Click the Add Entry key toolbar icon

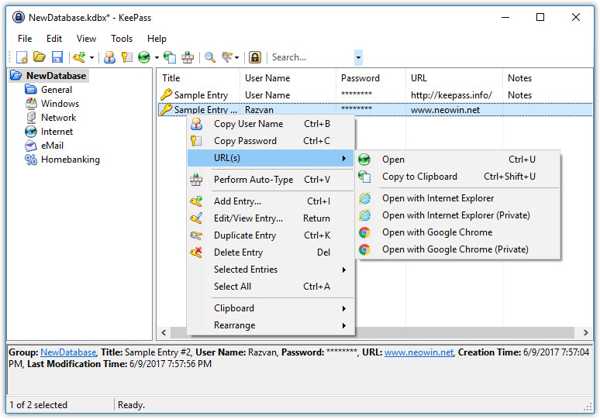point(80,57)
